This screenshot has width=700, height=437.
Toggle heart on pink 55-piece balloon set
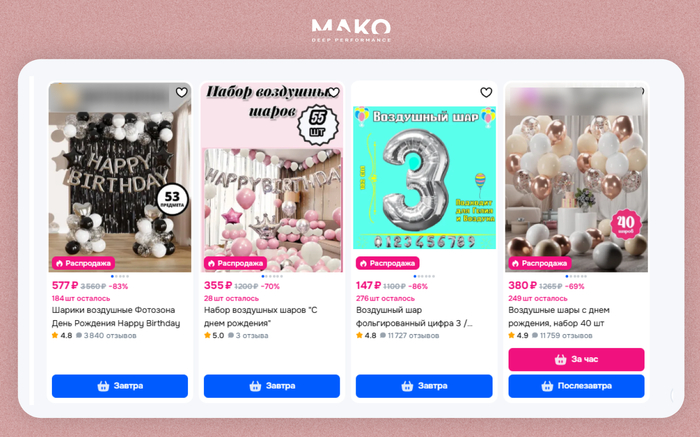[x=333, y=92]
